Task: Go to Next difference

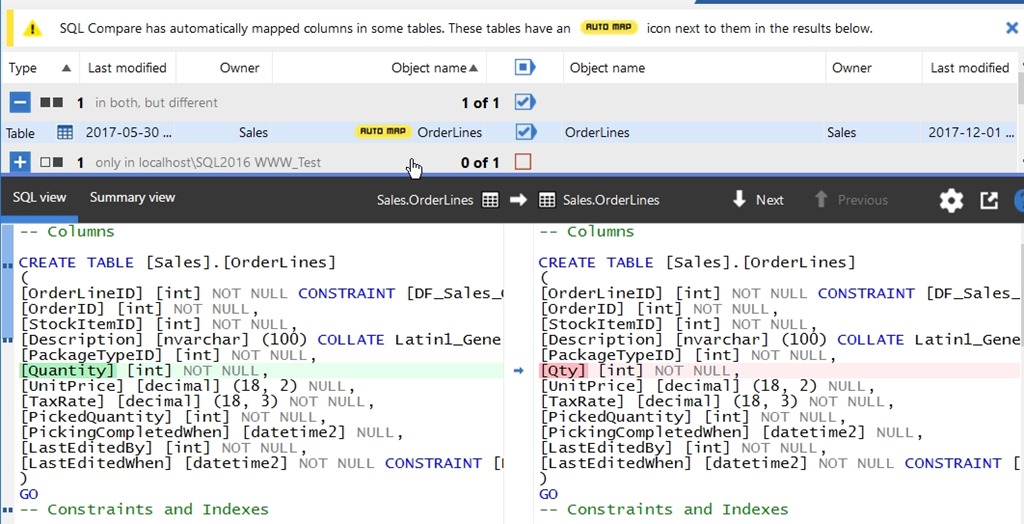Action: click(x=758, y=200)
